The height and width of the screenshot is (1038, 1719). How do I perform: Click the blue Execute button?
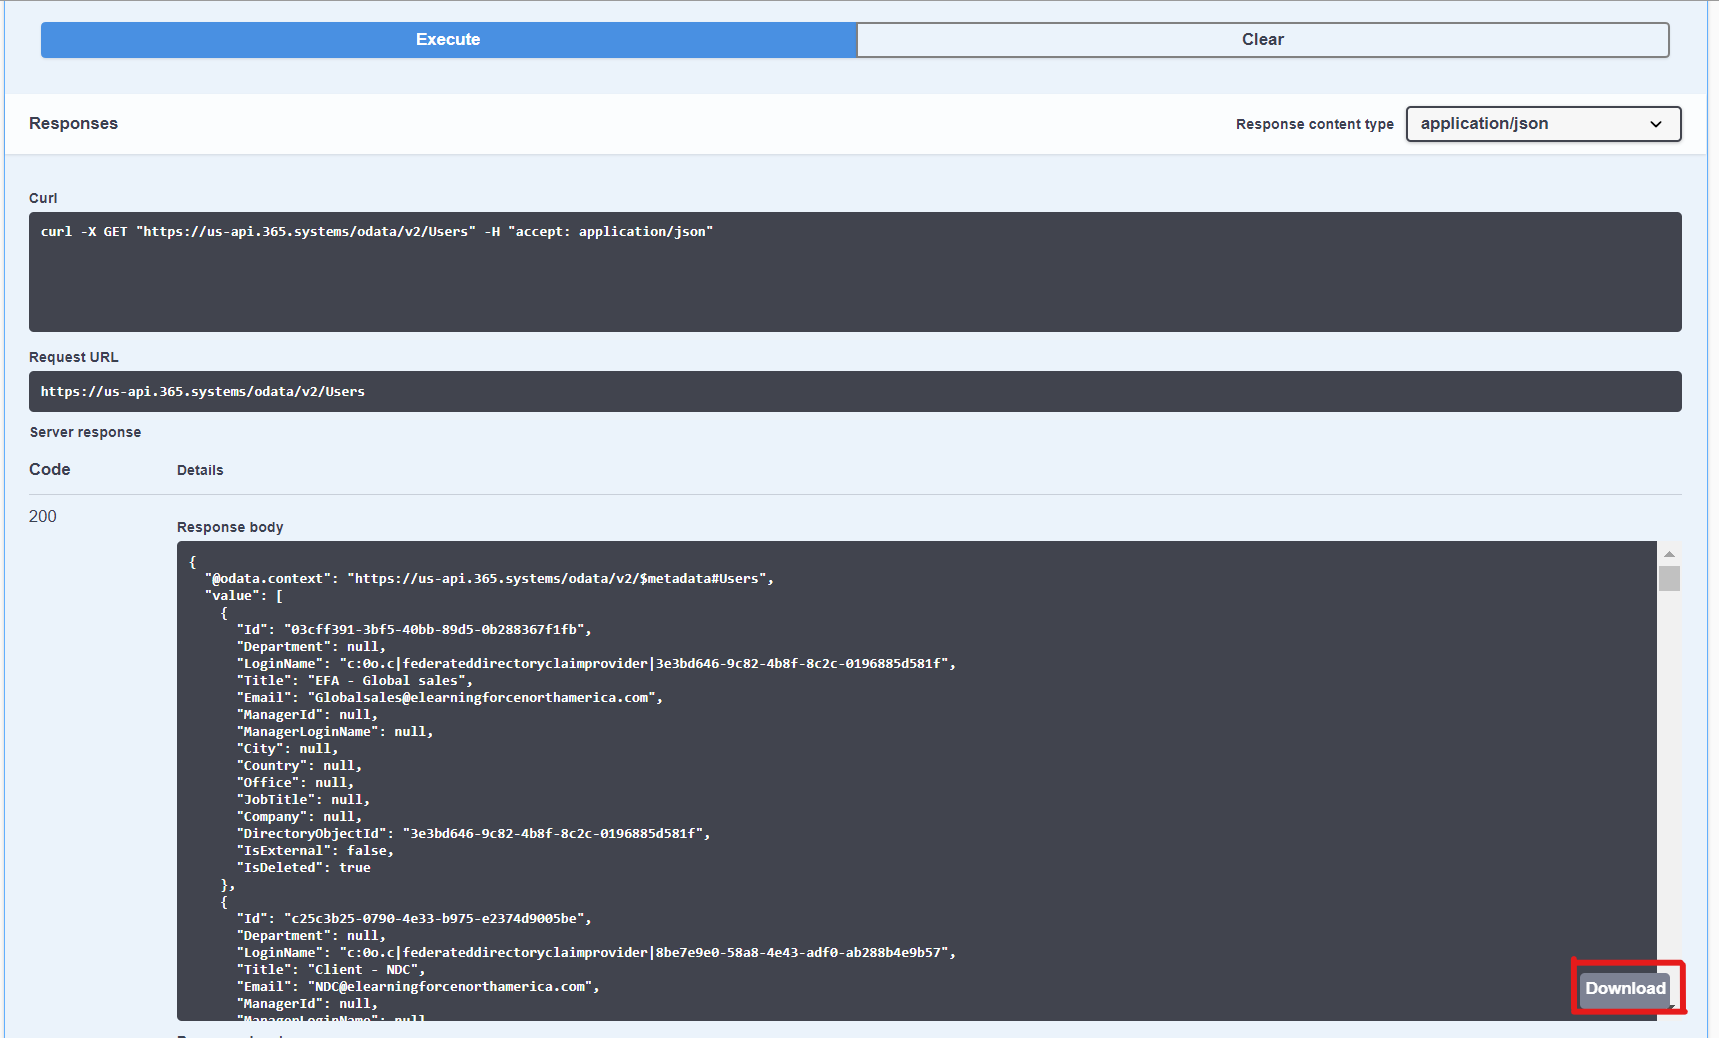coord(448,40)
